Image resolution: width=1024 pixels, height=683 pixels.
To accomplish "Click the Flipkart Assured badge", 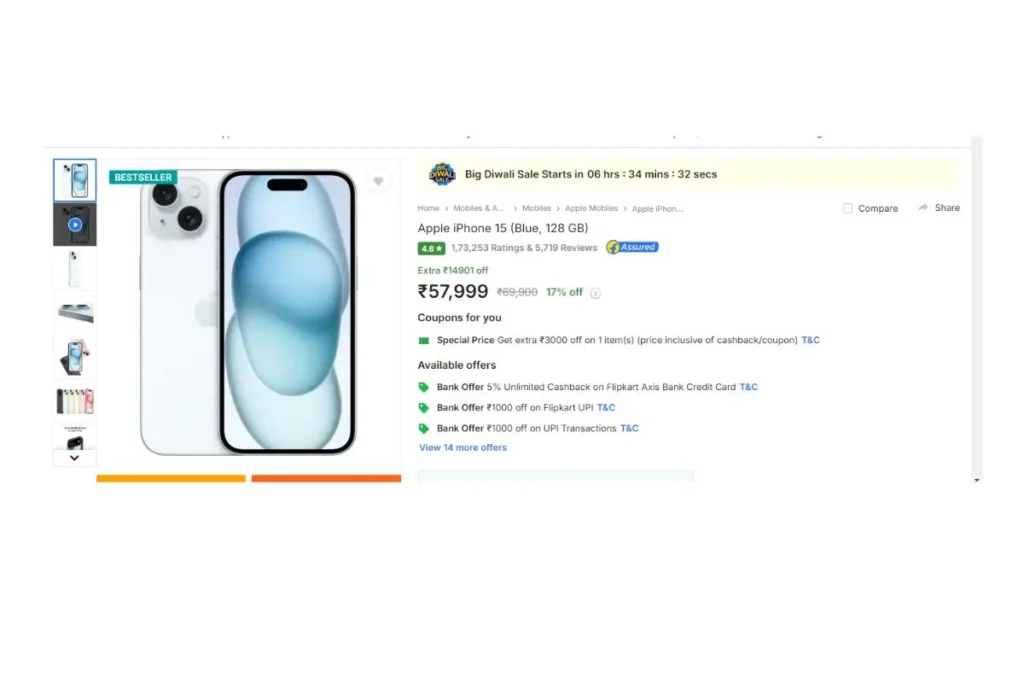I will (632, 247).
